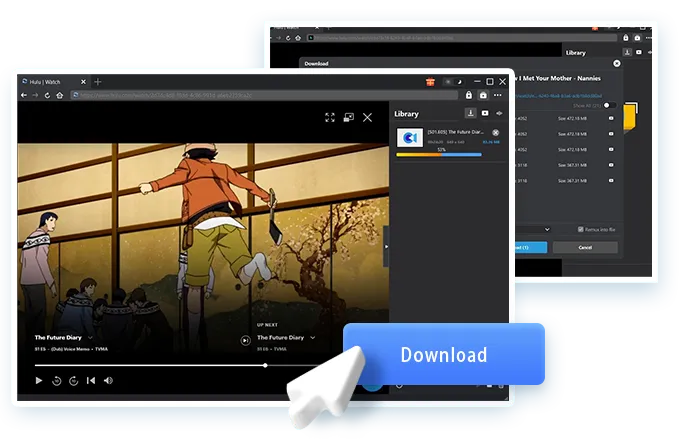686x439 pixels.
Task: Open the Library video tab icon
Action: point(485,113)
